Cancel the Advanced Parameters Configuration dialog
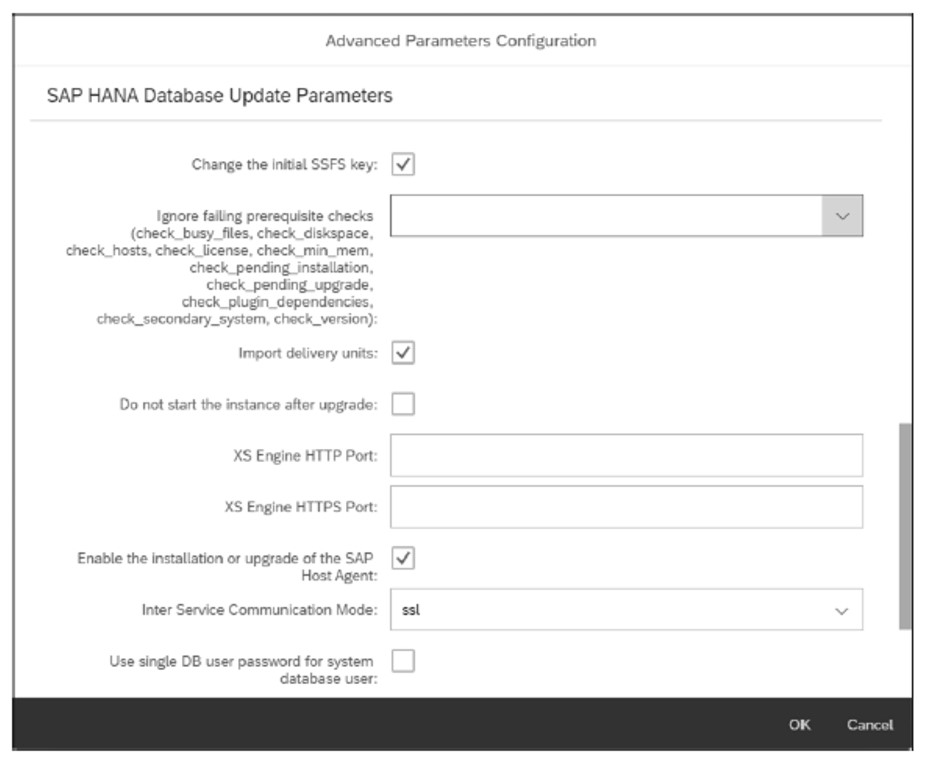The image size is (929, 765). click(x=869, y=725)
